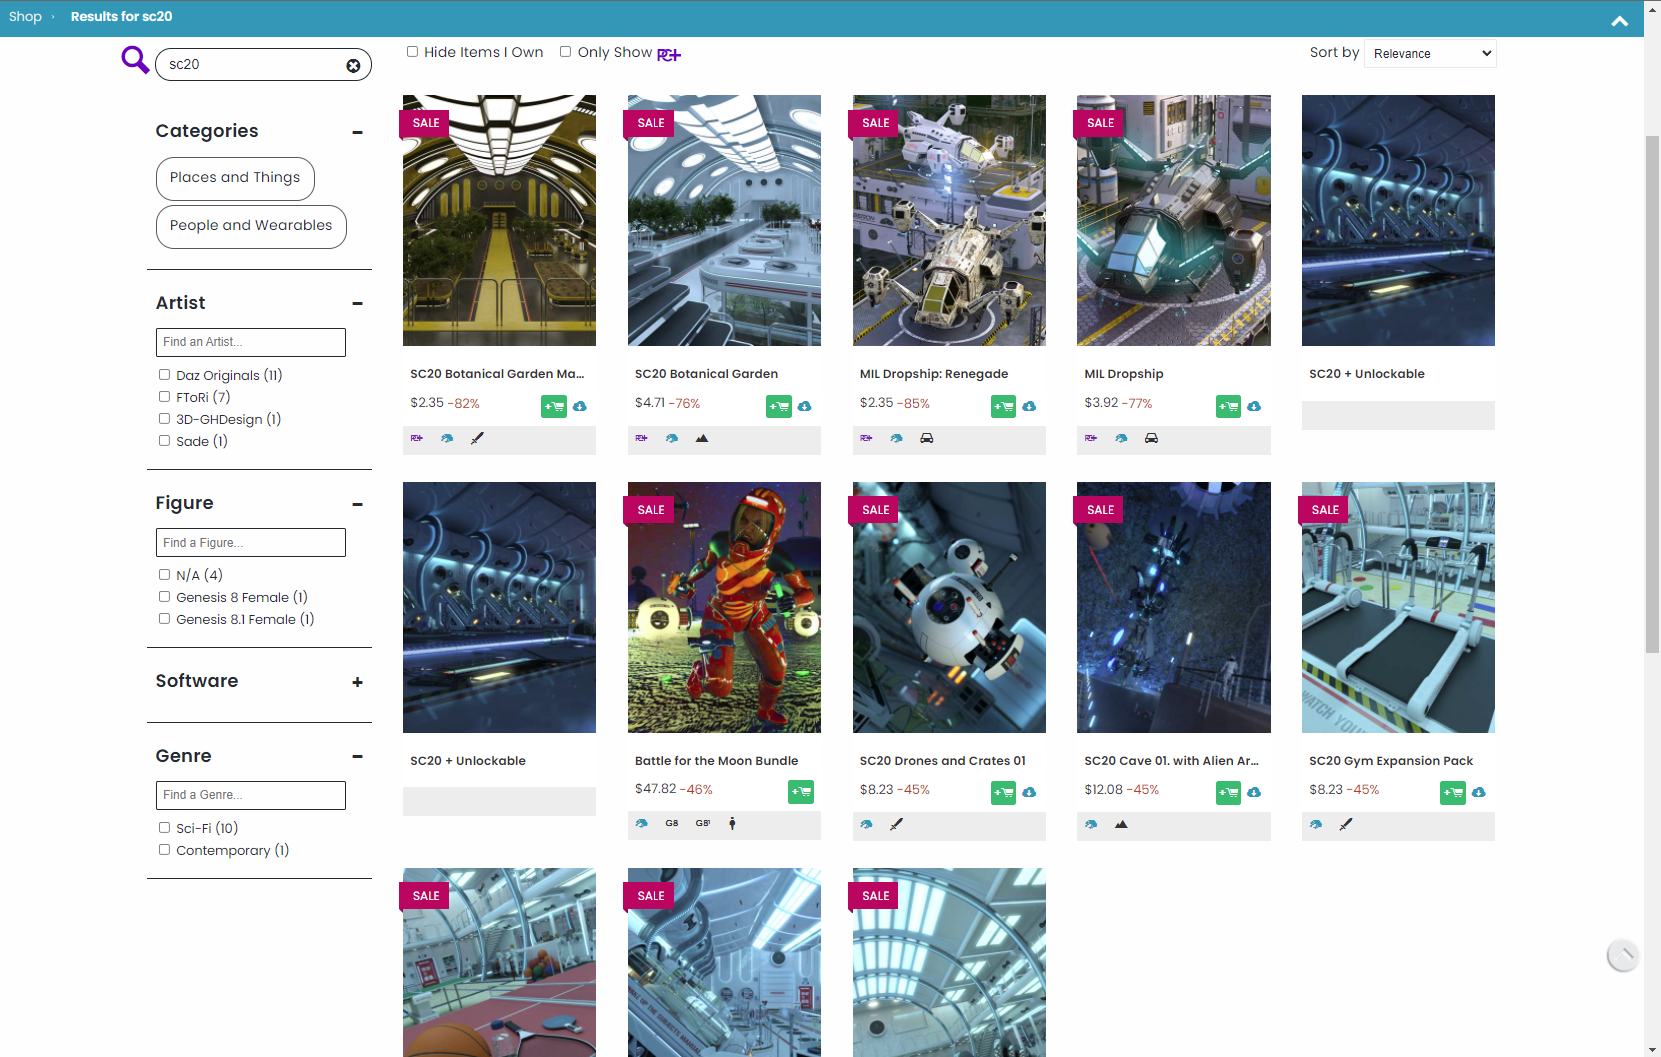
Task: Click cloud download icon for SC20 Gym Expansion Pack
Action: 1478,792
